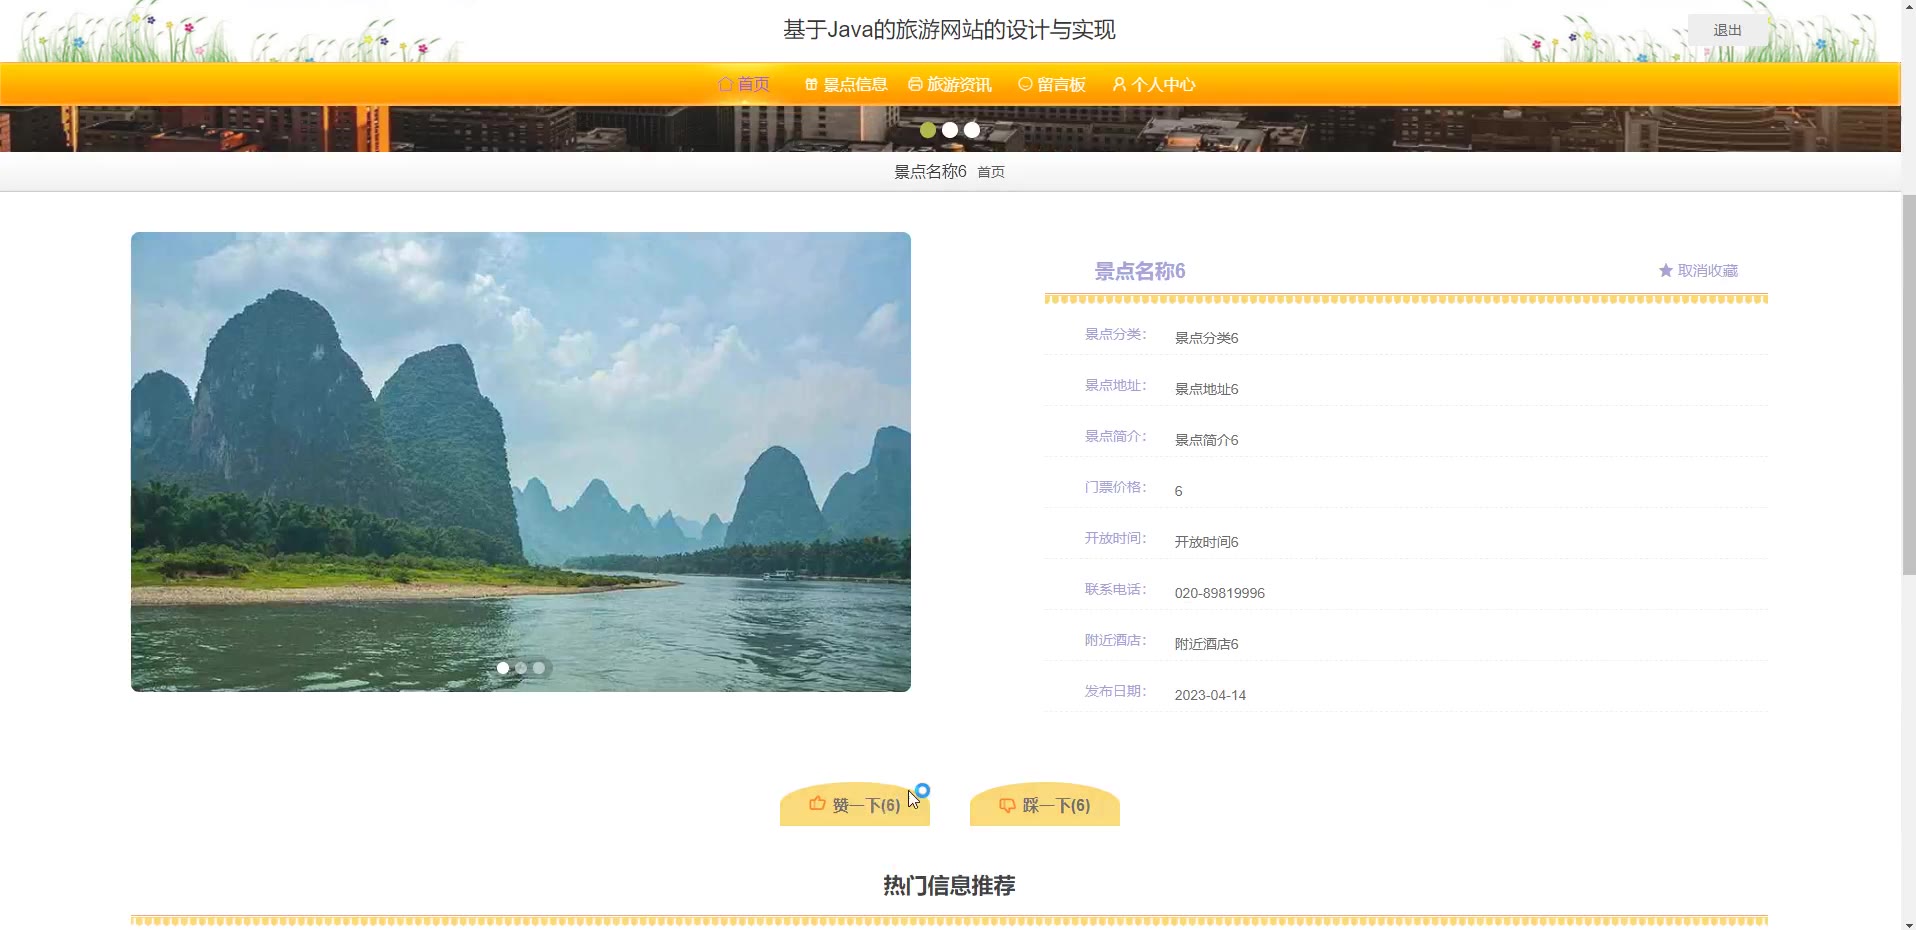
Task: Go to the 旅游资讯 menu item
Action: point(950,84)
